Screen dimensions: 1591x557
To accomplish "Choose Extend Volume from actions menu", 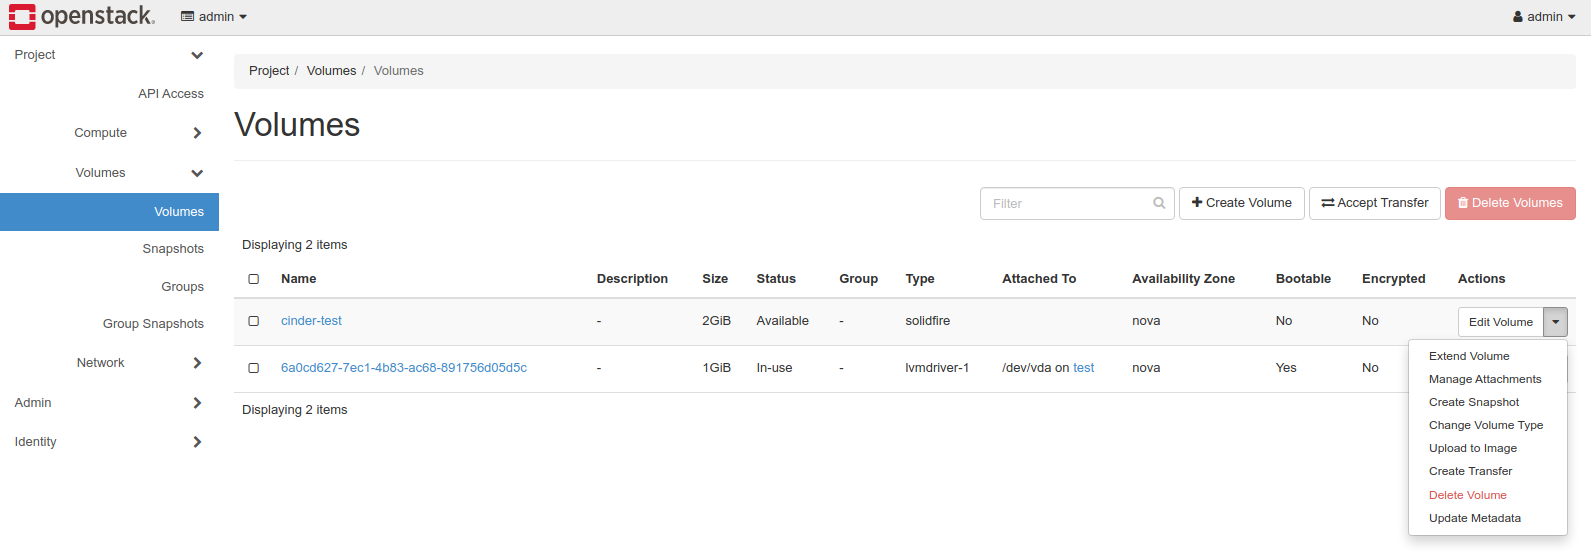I will pyautogui.click(x=1469, y=356).
